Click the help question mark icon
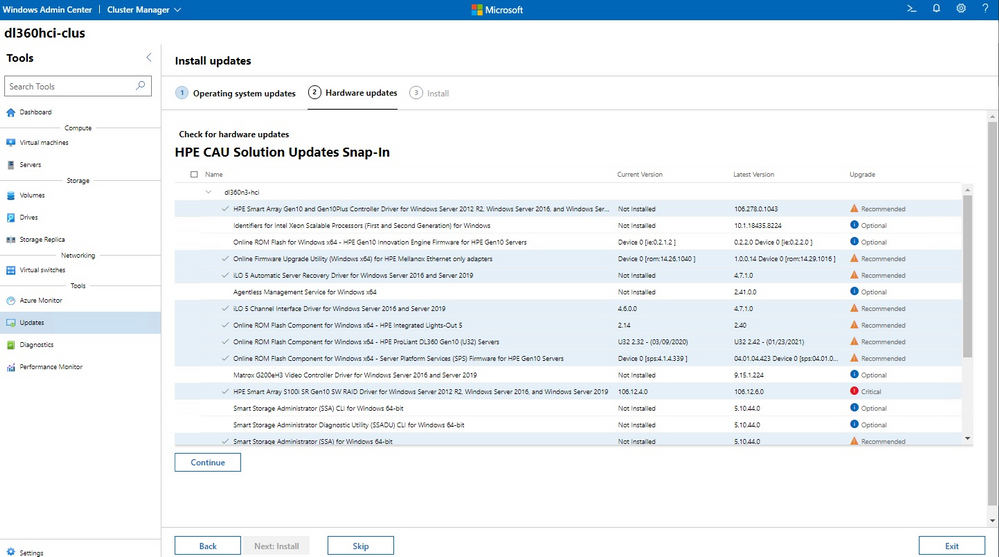 coord(985,9)
